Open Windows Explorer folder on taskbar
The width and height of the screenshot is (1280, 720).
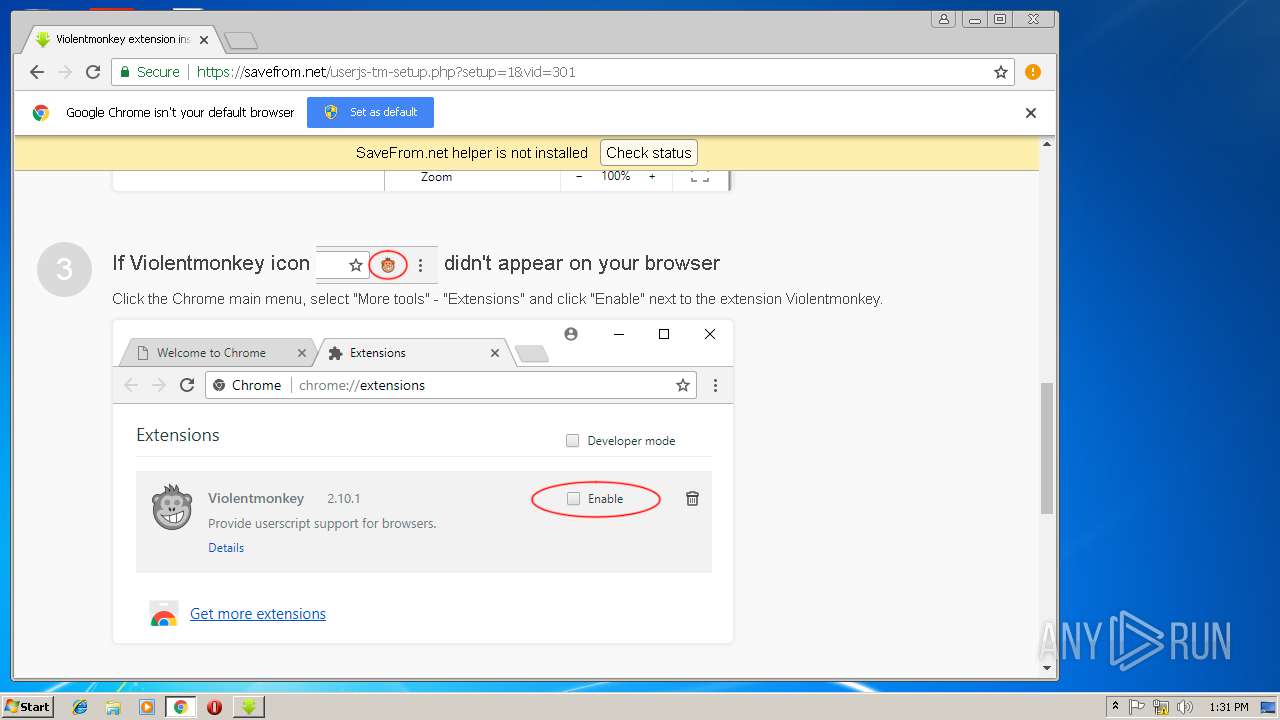pyautogui.click(x=113, y=707)
